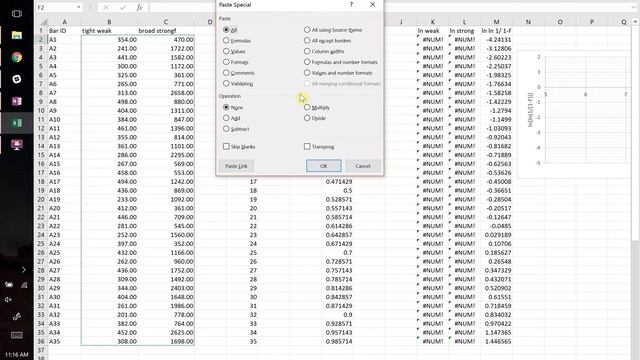The width and height of the screenshot is (640, 360).
Task: Expand hidden system tray icons chevron
Action: click(24, 270)
